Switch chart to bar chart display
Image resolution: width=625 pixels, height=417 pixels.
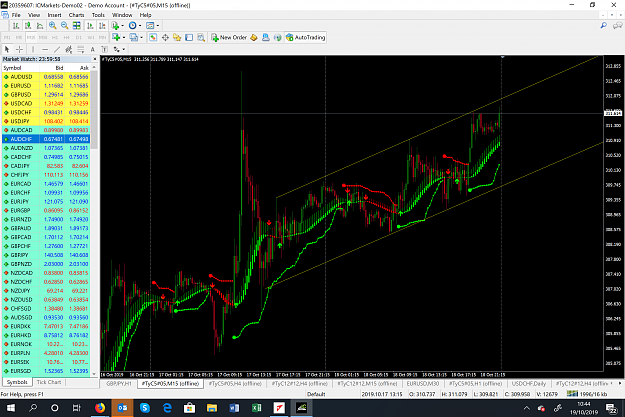tap(16, 26)
